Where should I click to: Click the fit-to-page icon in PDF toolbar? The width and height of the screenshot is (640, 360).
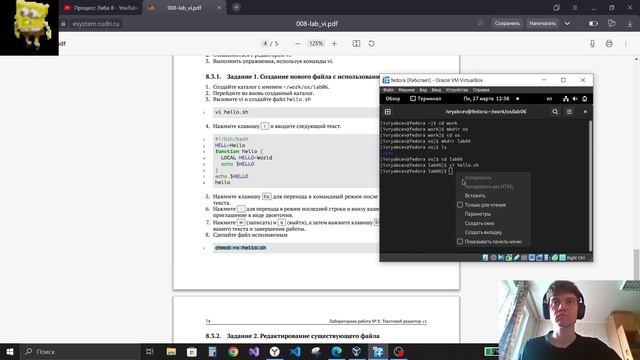coord(356,43)
